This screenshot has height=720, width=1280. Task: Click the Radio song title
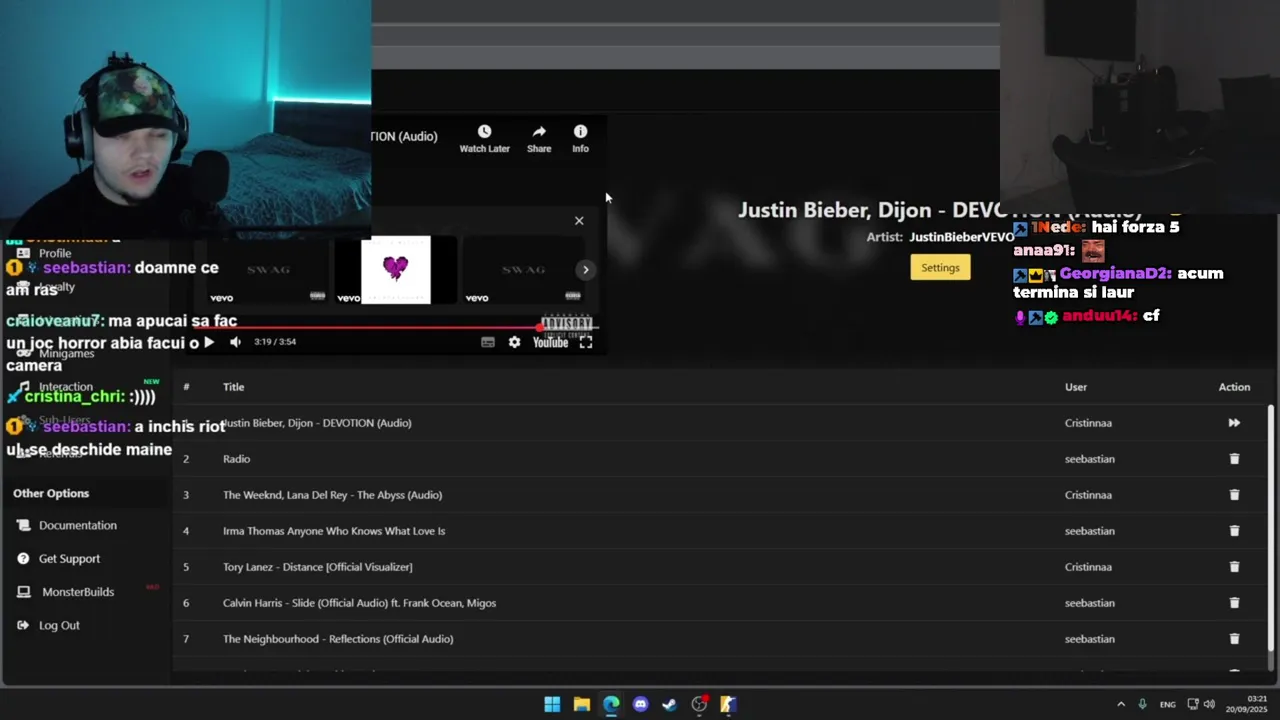pyautogui.click(x=236, y=459)
